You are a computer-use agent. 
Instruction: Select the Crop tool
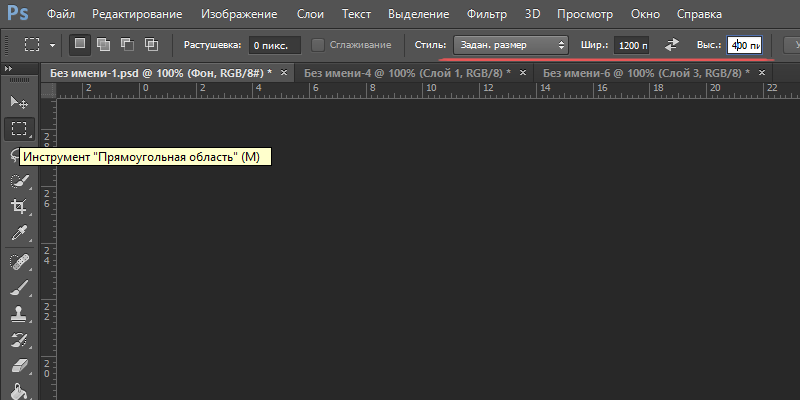(x=19, y=207)
